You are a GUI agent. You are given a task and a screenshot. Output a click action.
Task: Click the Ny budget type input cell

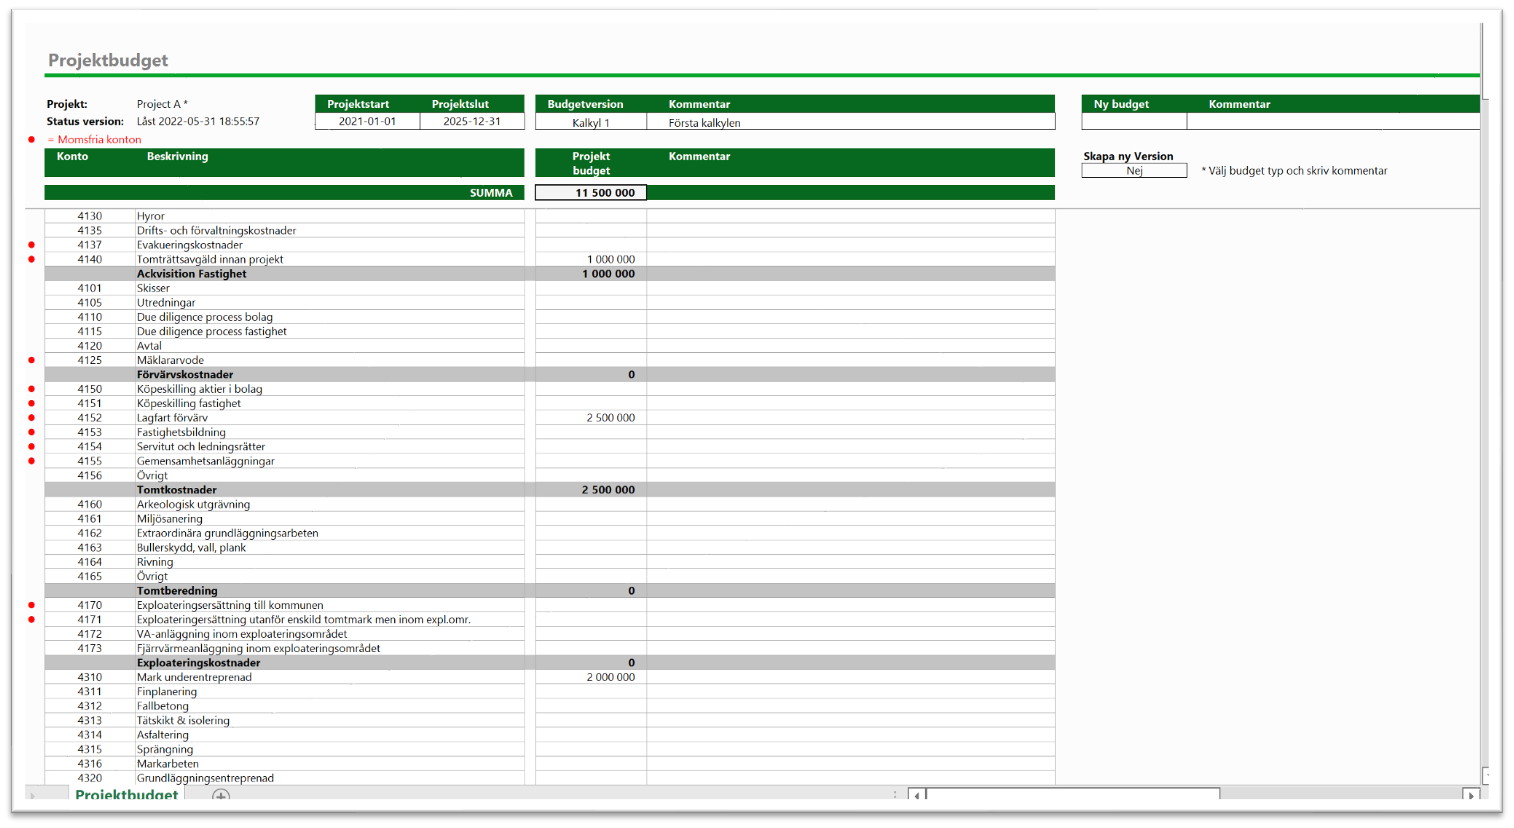(1134, 122)
